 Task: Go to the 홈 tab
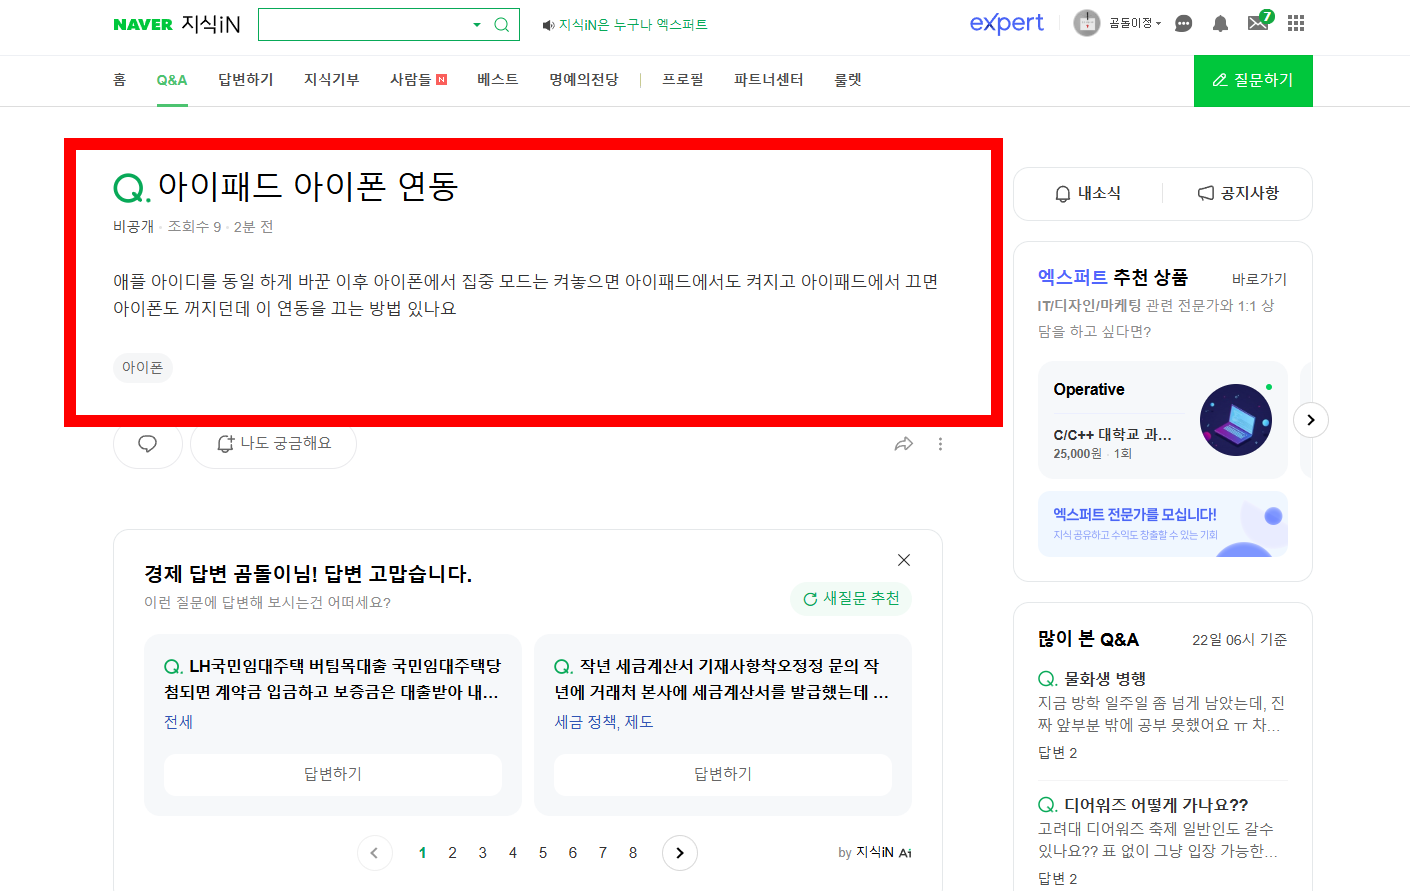click(x=120, y=80)
